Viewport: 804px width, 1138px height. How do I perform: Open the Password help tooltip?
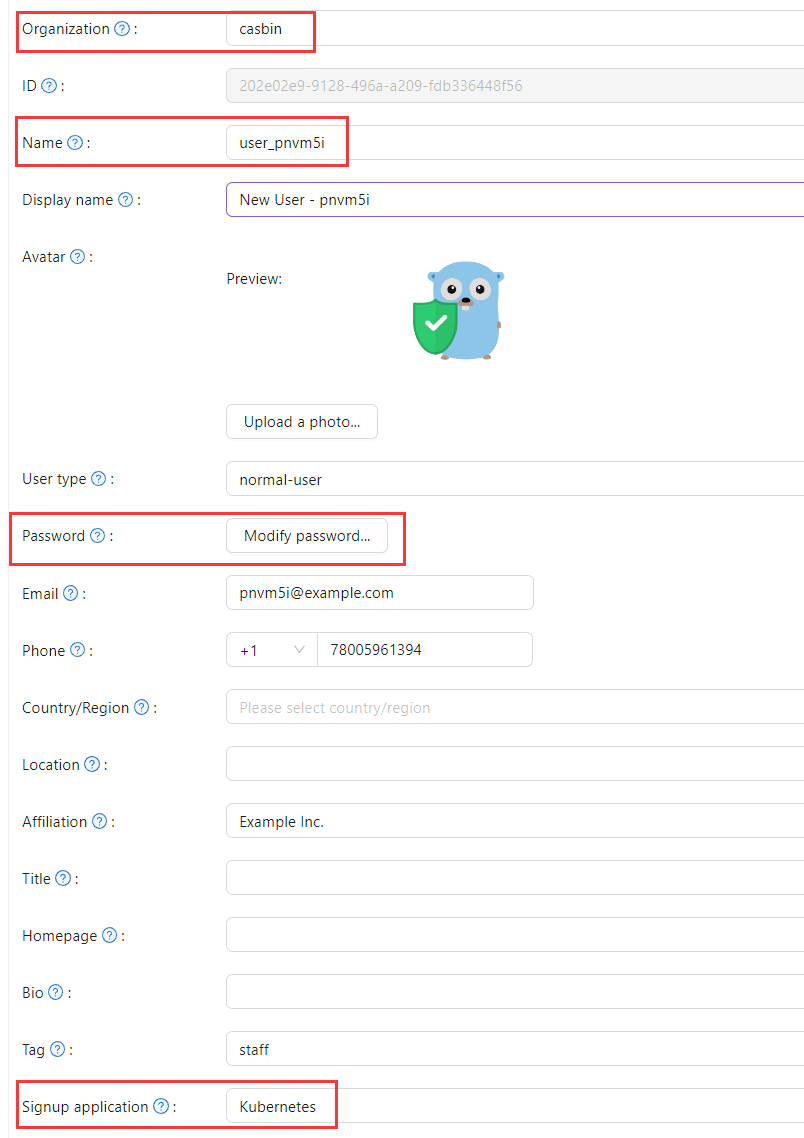(97, 535)
